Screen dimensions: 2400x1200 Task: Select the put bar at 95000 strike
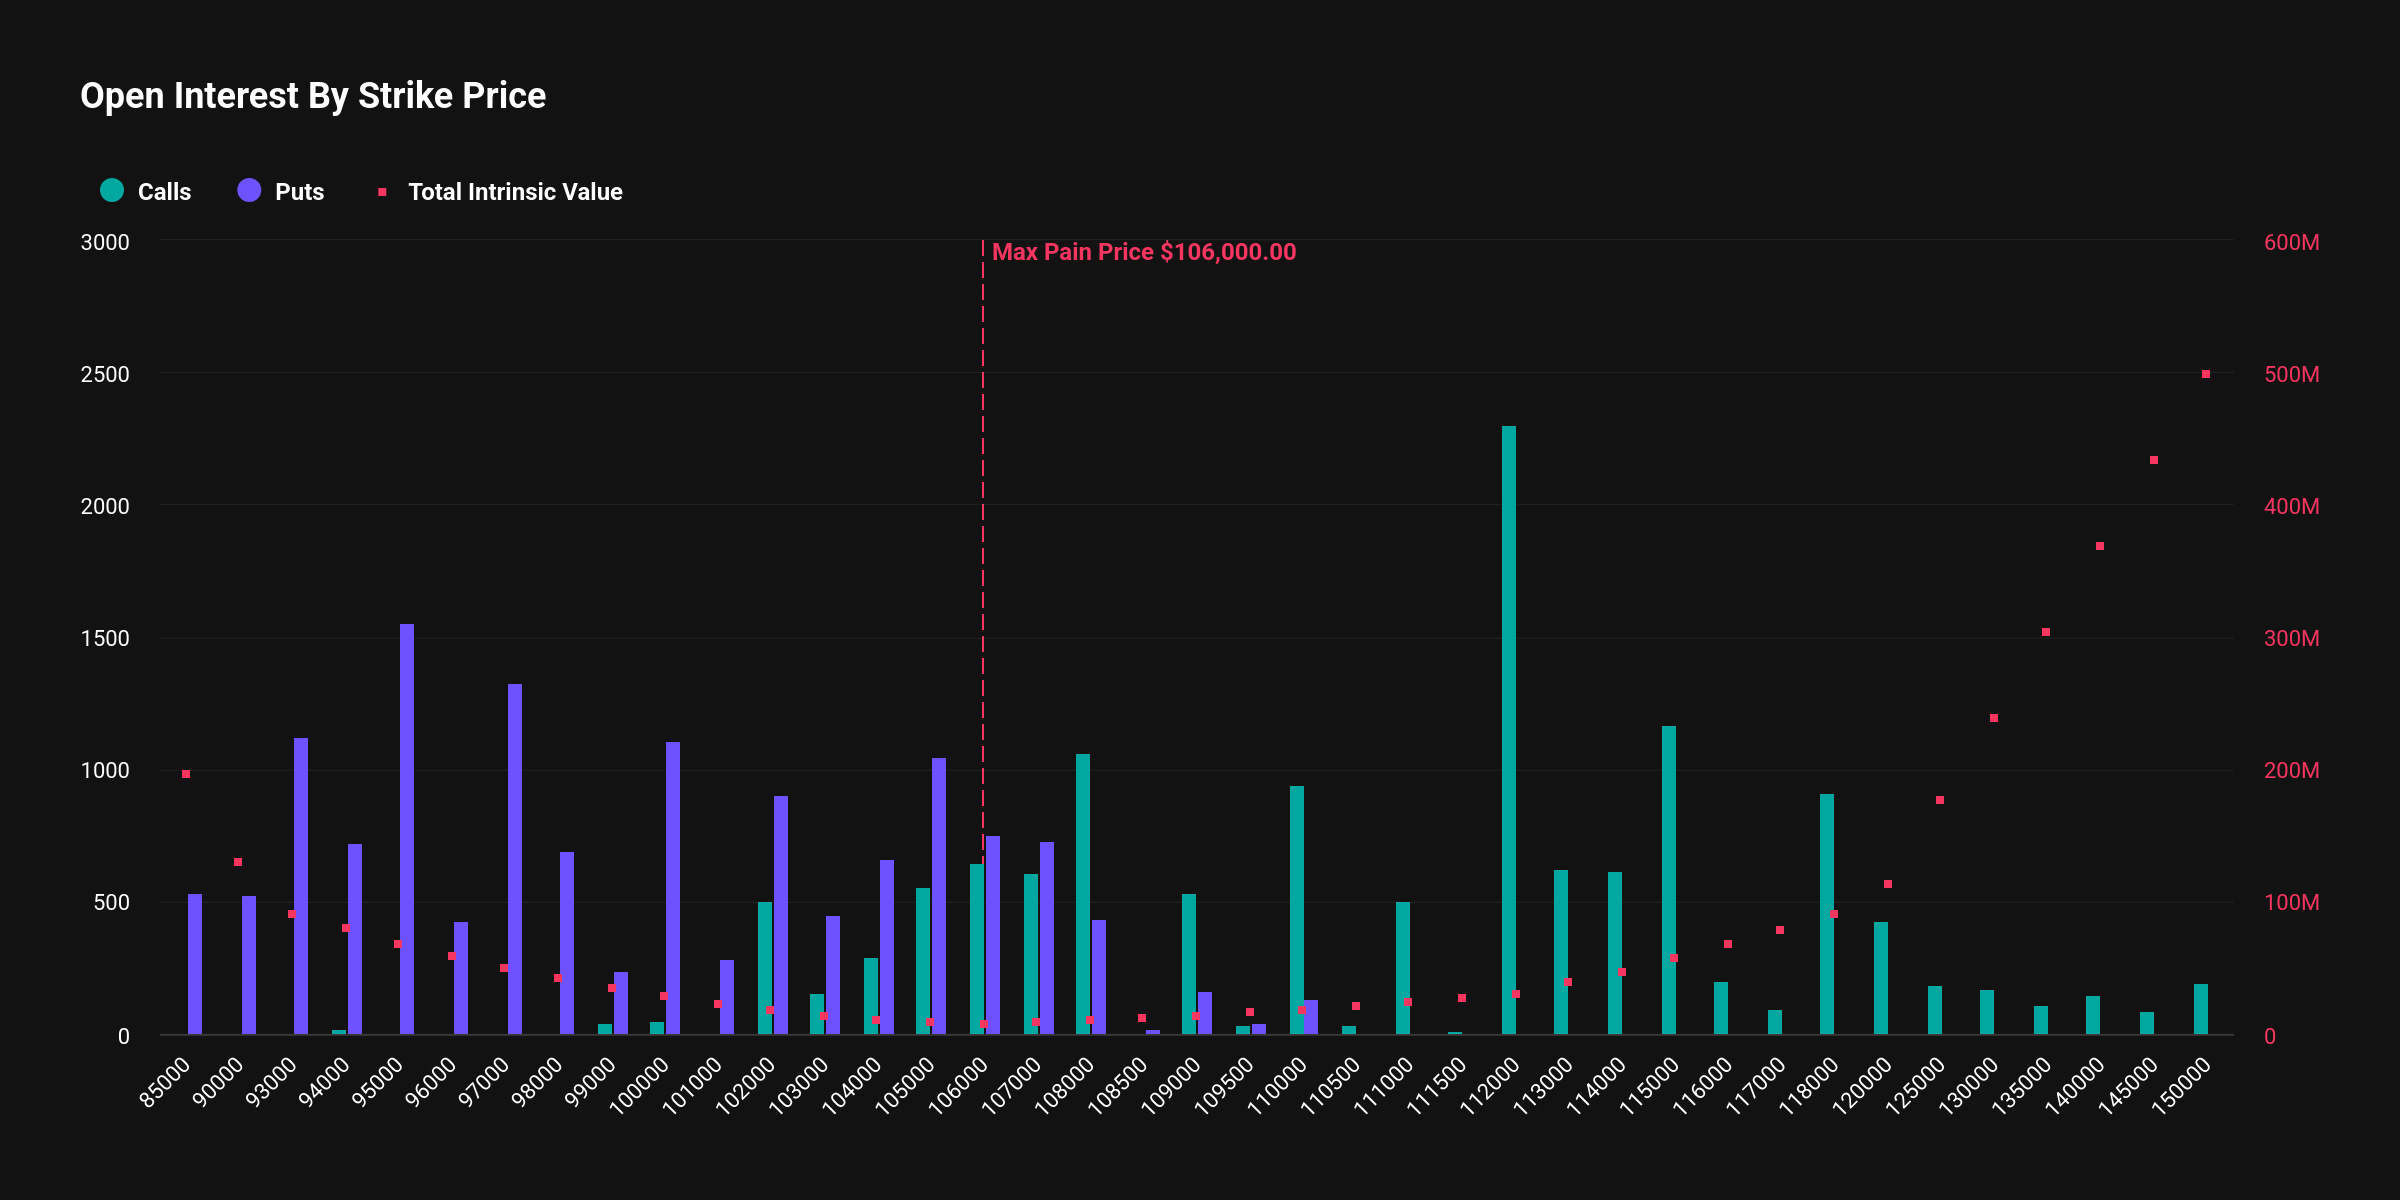(x=407, y=829)
